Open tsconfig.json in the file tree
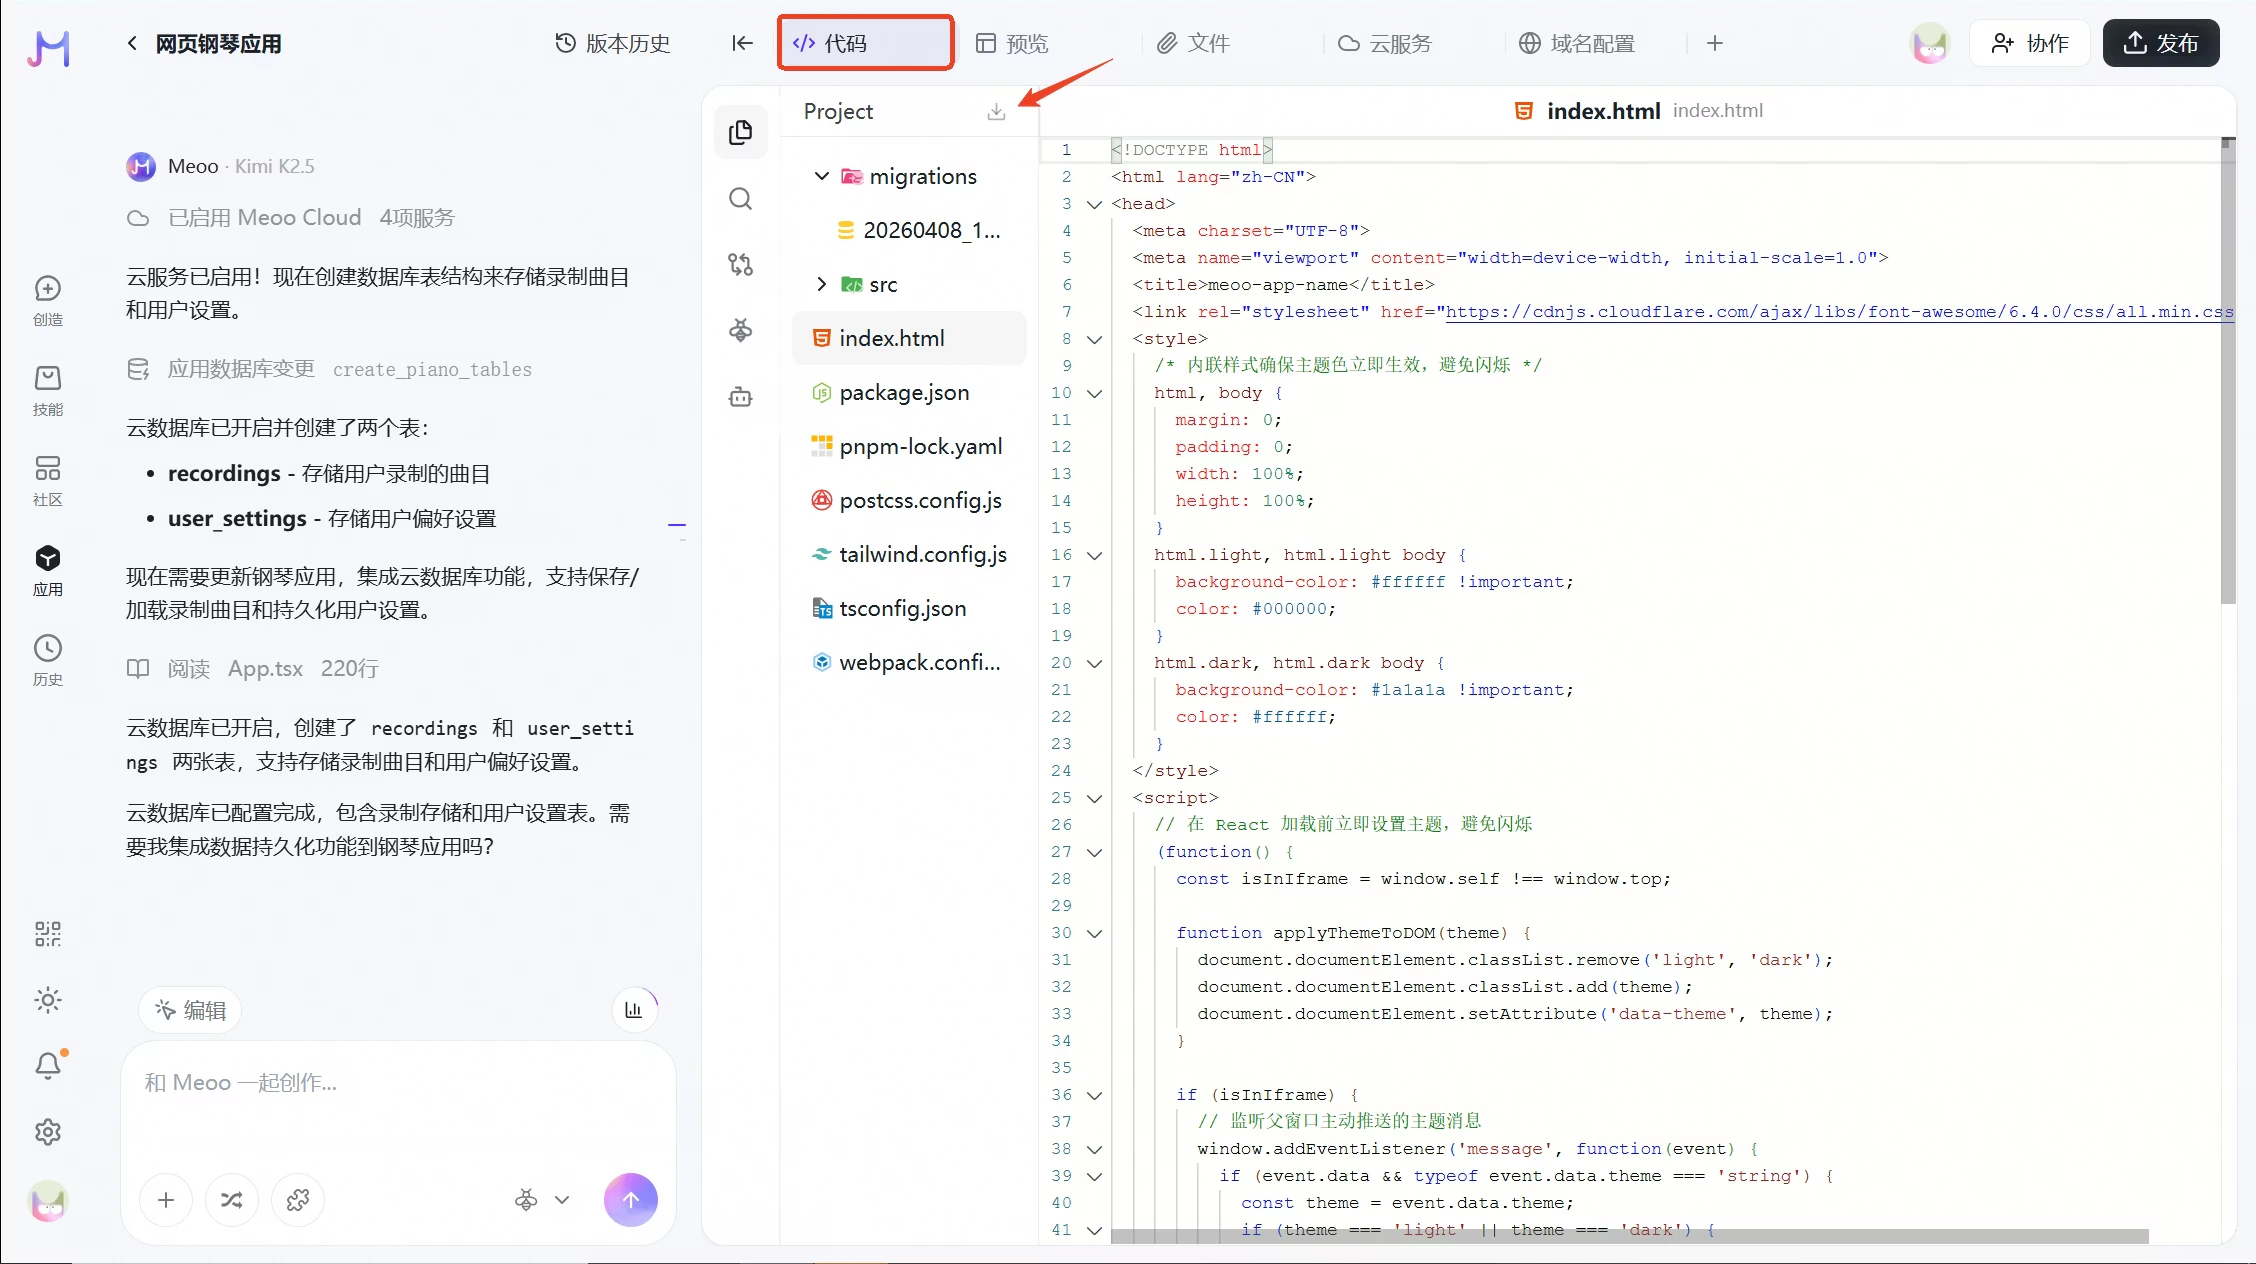This screenshot has height=1264, width=2256. 909,608
